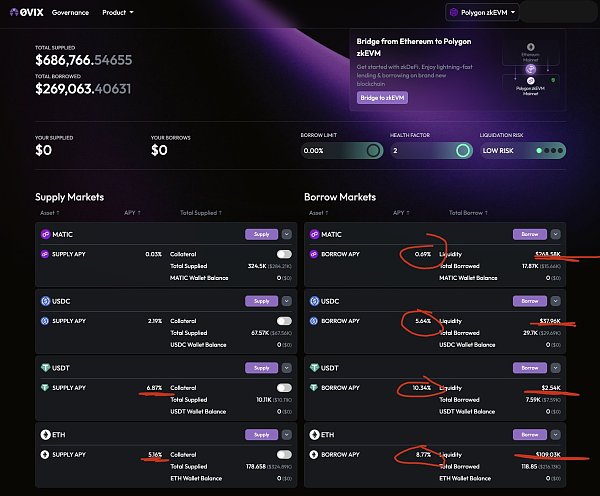Image resolution: width=600 pixels, height=496 pixels.
Task: Click ETH token icon in Supply Markets
Action: [44, 435]
